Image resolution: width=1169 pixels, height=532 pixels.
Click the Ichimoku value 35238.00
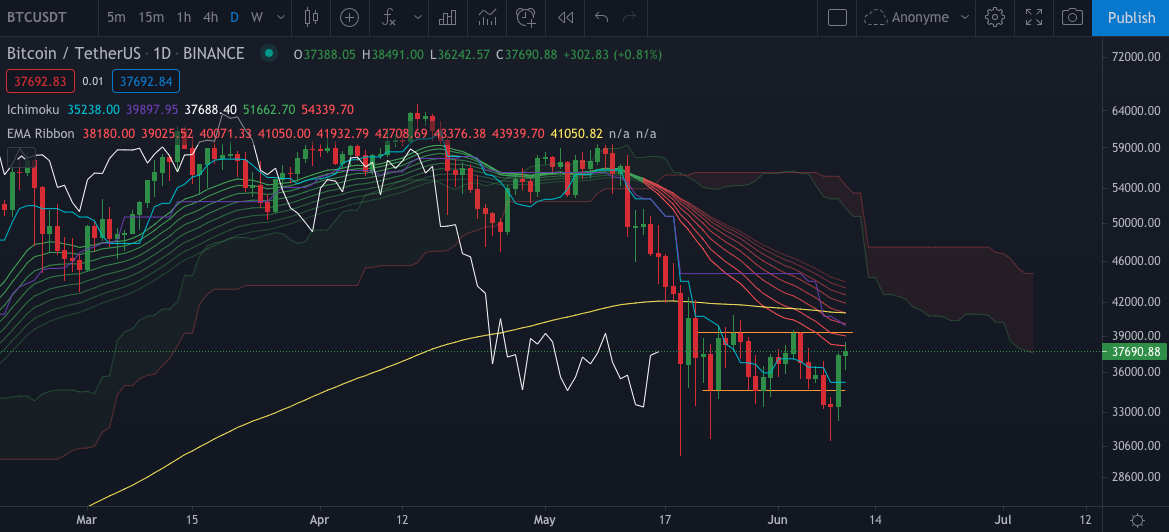click(x=93, y=110)
